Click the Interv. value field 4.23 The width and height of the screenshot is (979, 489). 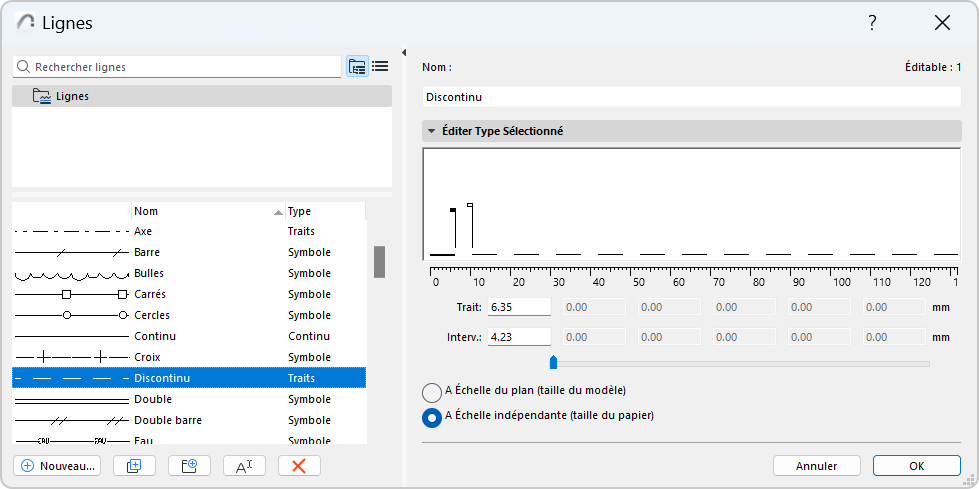point(519,337)
